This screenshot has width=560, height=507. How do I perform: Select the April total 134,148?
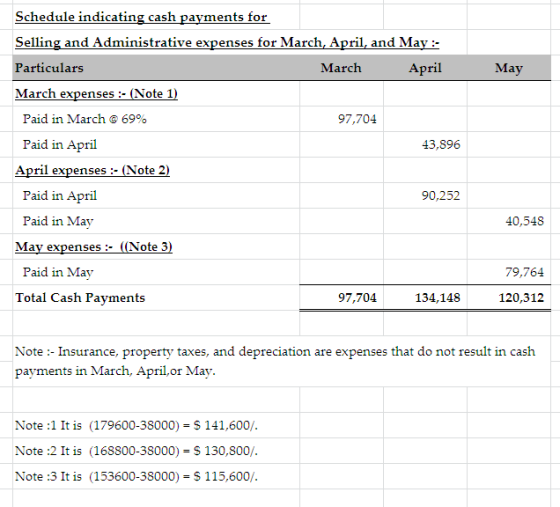point(438,298)
